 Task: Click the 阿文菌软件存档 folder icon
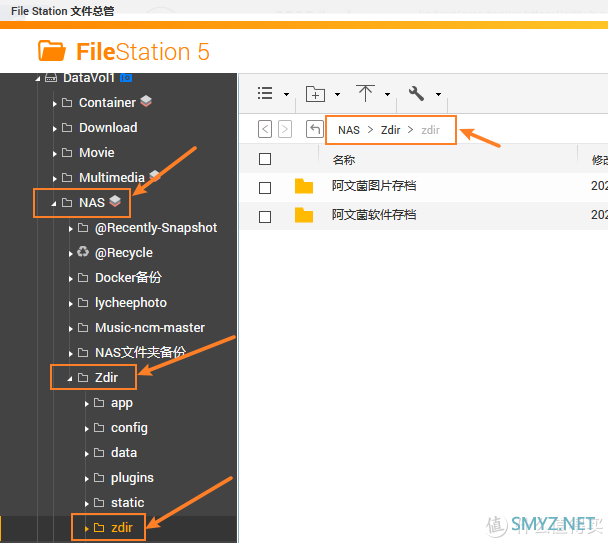304,215
